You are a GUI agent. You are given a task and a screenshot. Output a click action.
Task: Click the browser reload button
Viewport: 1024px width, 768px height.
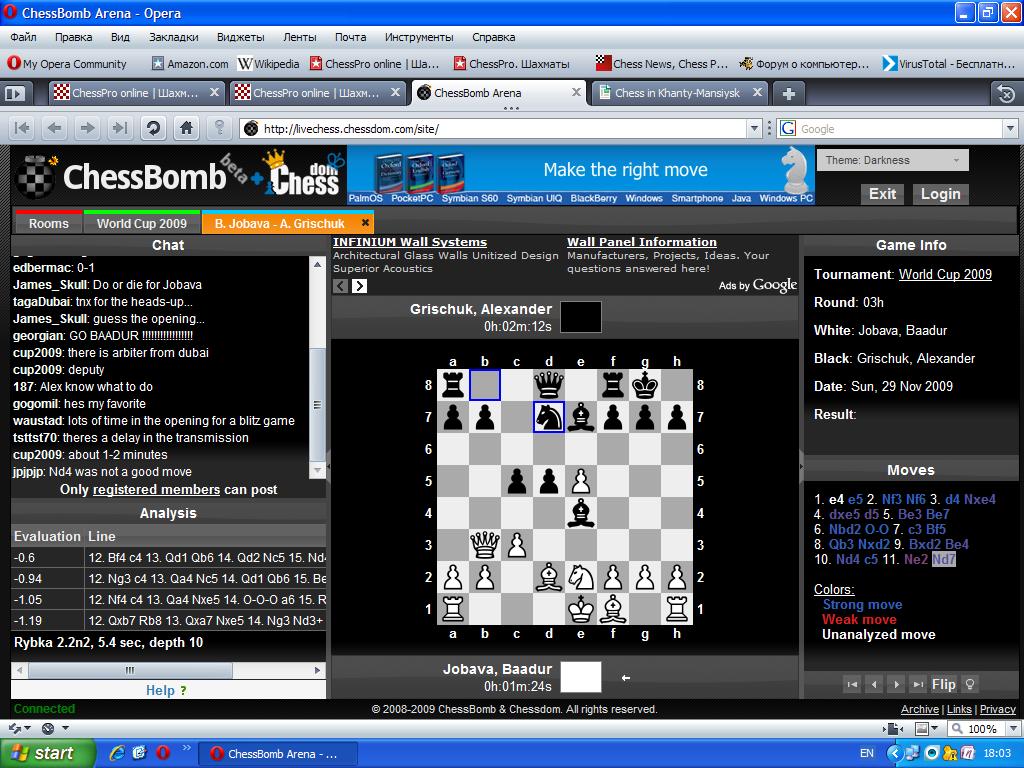point(153,128)
